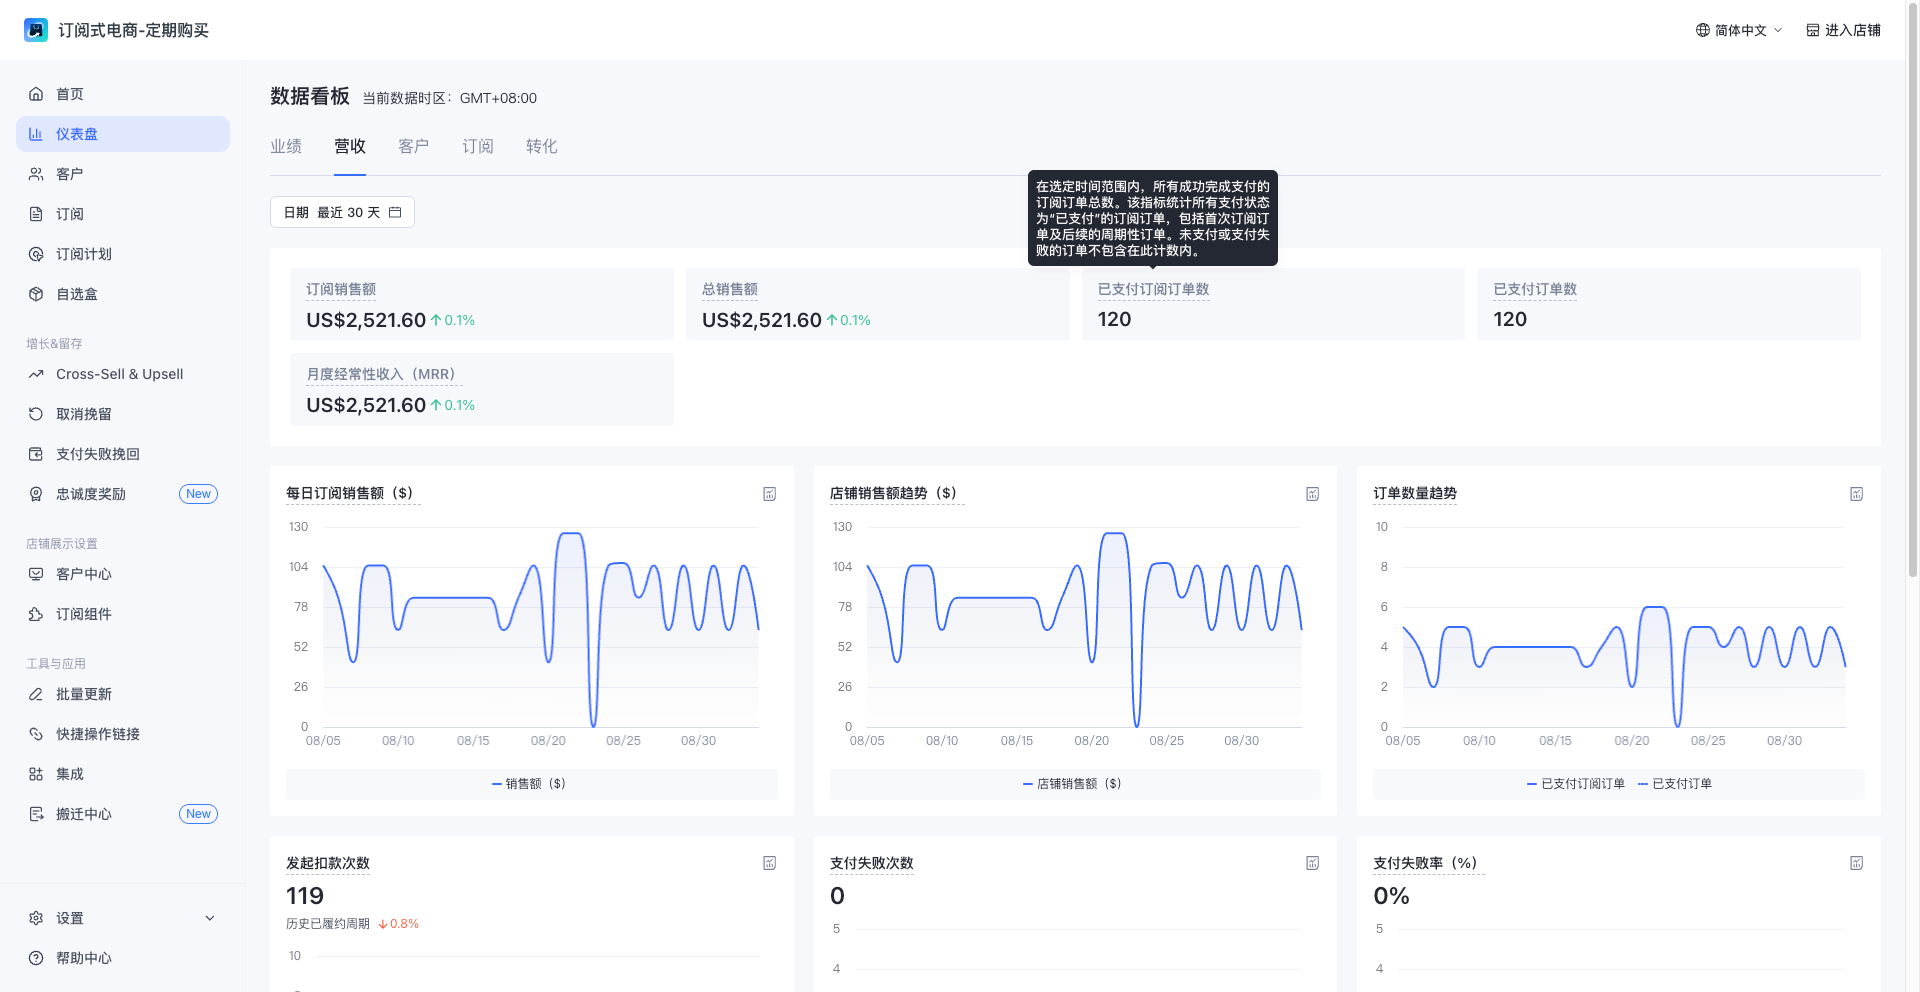This screenshot has width=1920, height=992.
Task: Click the calendar icon in date filter
Action: click(x=395, y=212)
